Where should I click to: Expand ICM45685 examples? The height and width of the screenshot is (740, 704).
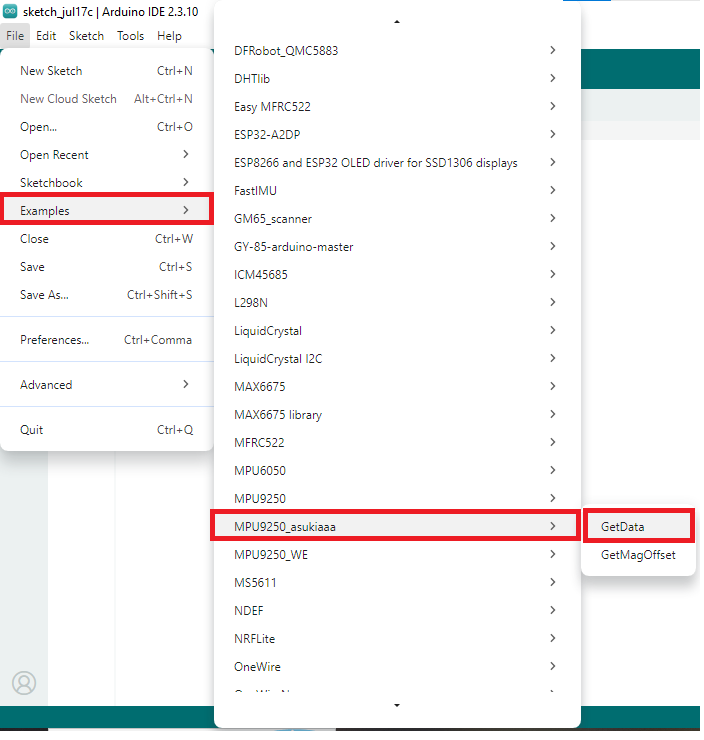tap(397, 275)
